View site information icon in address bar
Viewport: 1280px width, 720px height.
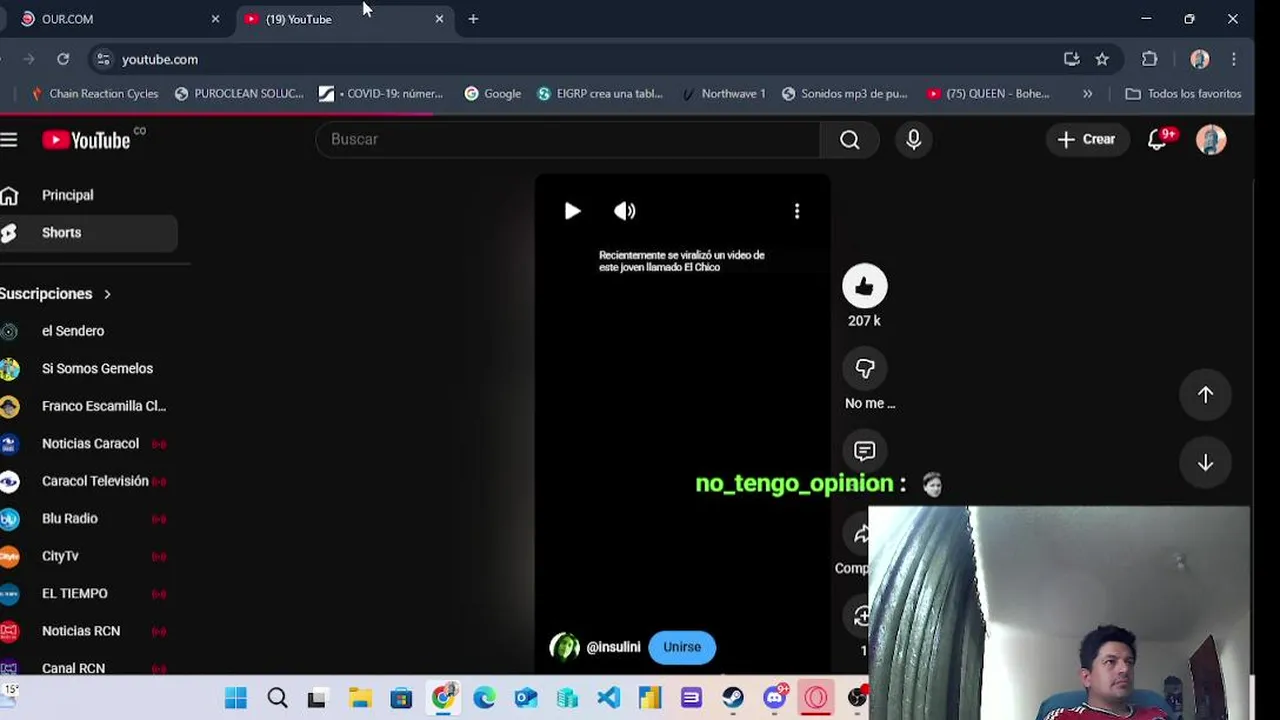coord(103,59)
